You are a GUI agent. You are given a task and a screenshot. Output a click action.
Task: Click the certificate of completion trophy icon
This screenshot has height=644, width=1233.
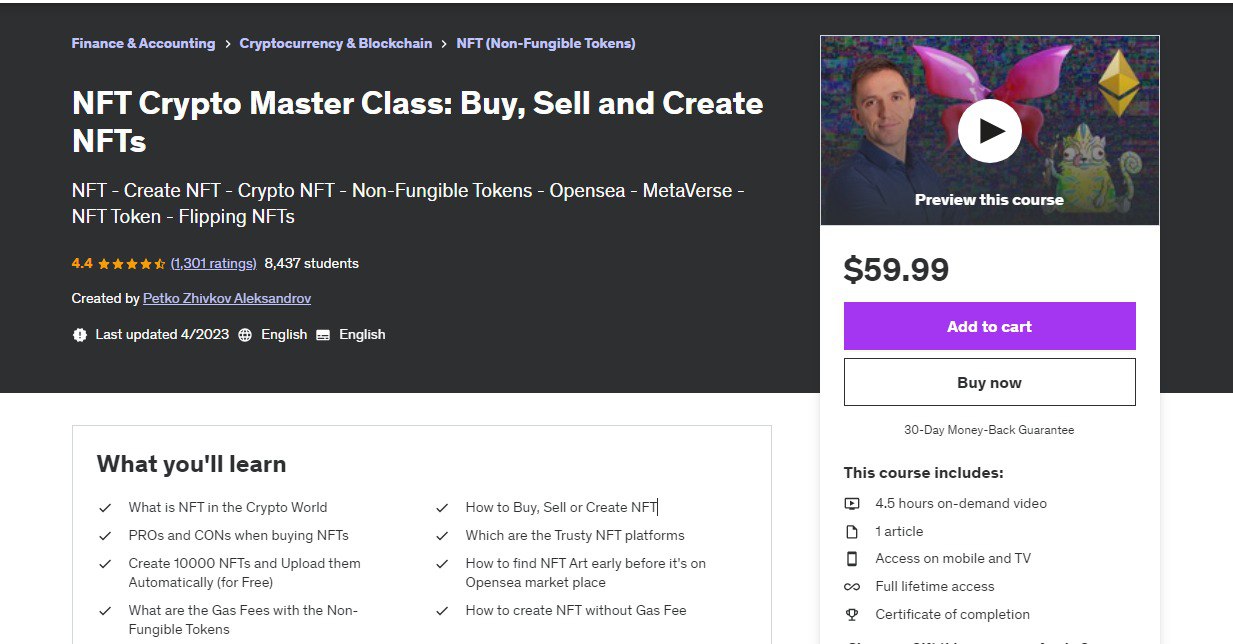click(851, 614)
